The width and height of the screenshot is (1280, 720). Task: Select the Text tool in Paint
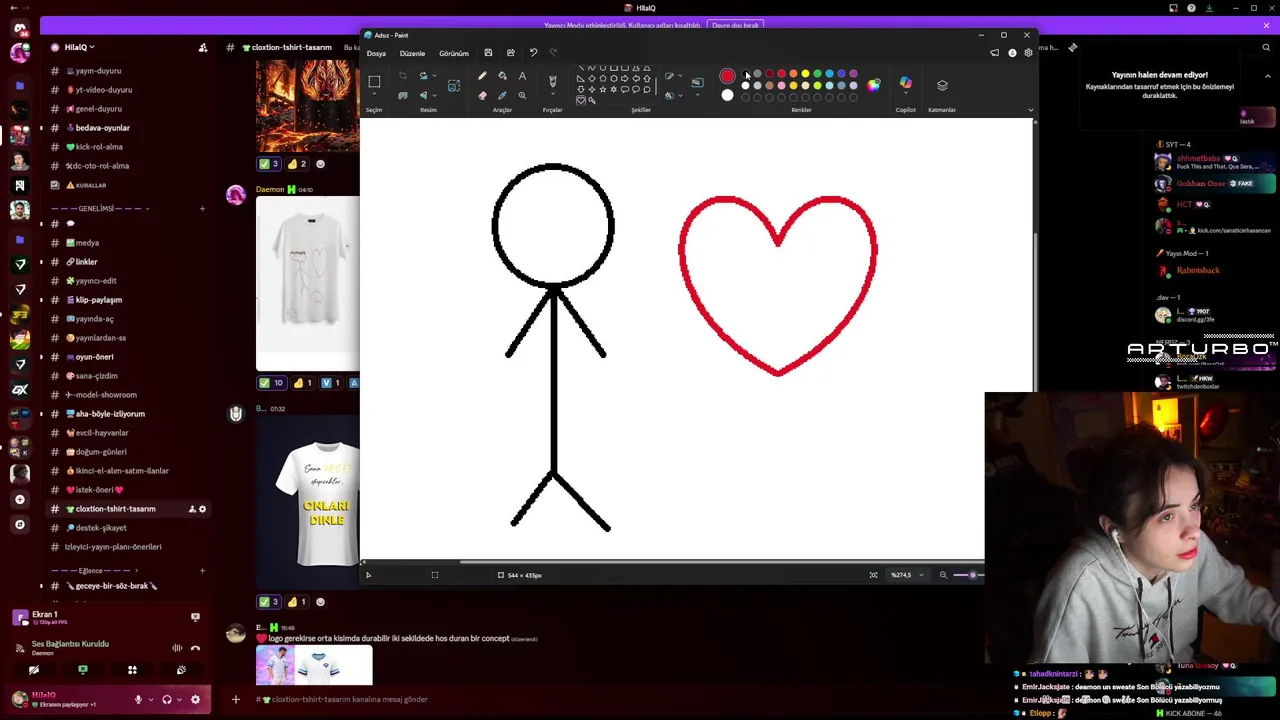(x=522, y=76)
